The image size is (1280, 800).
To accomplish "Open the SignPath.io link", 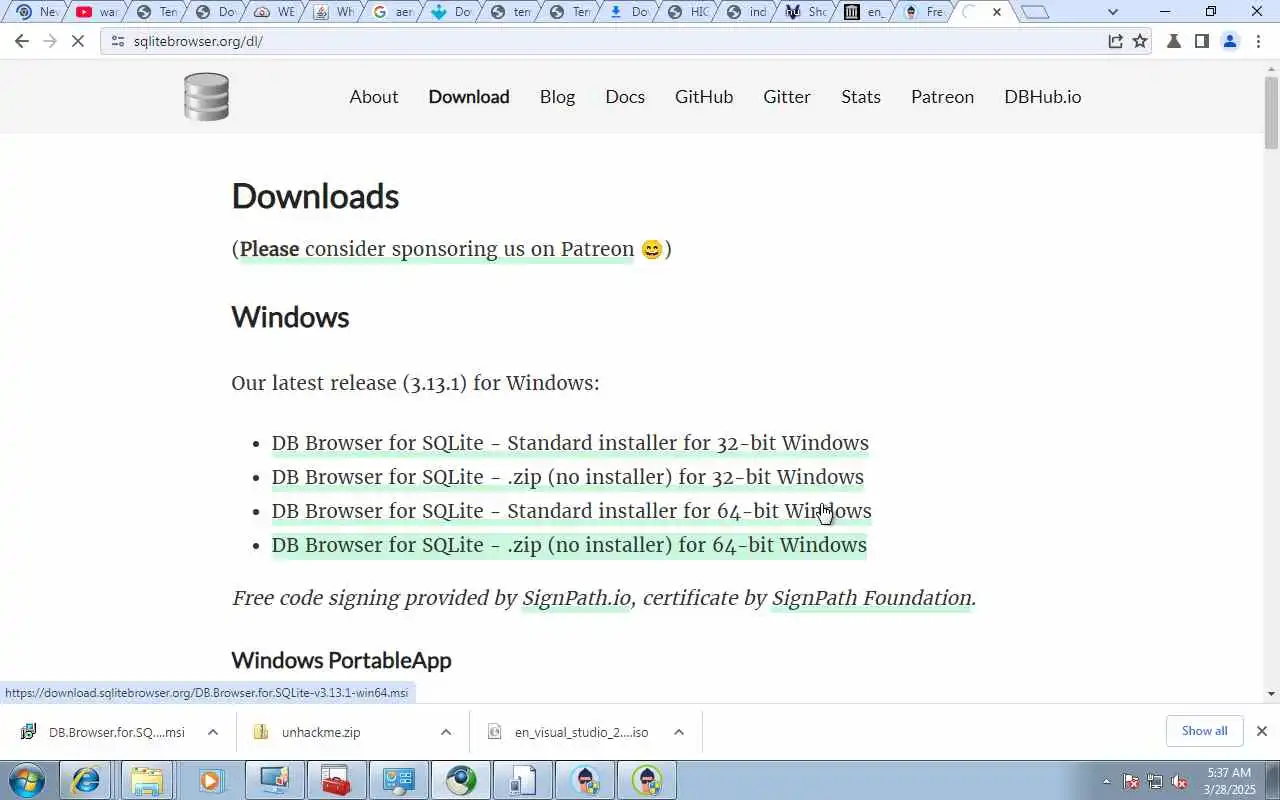I will click(x=576, y=598).
